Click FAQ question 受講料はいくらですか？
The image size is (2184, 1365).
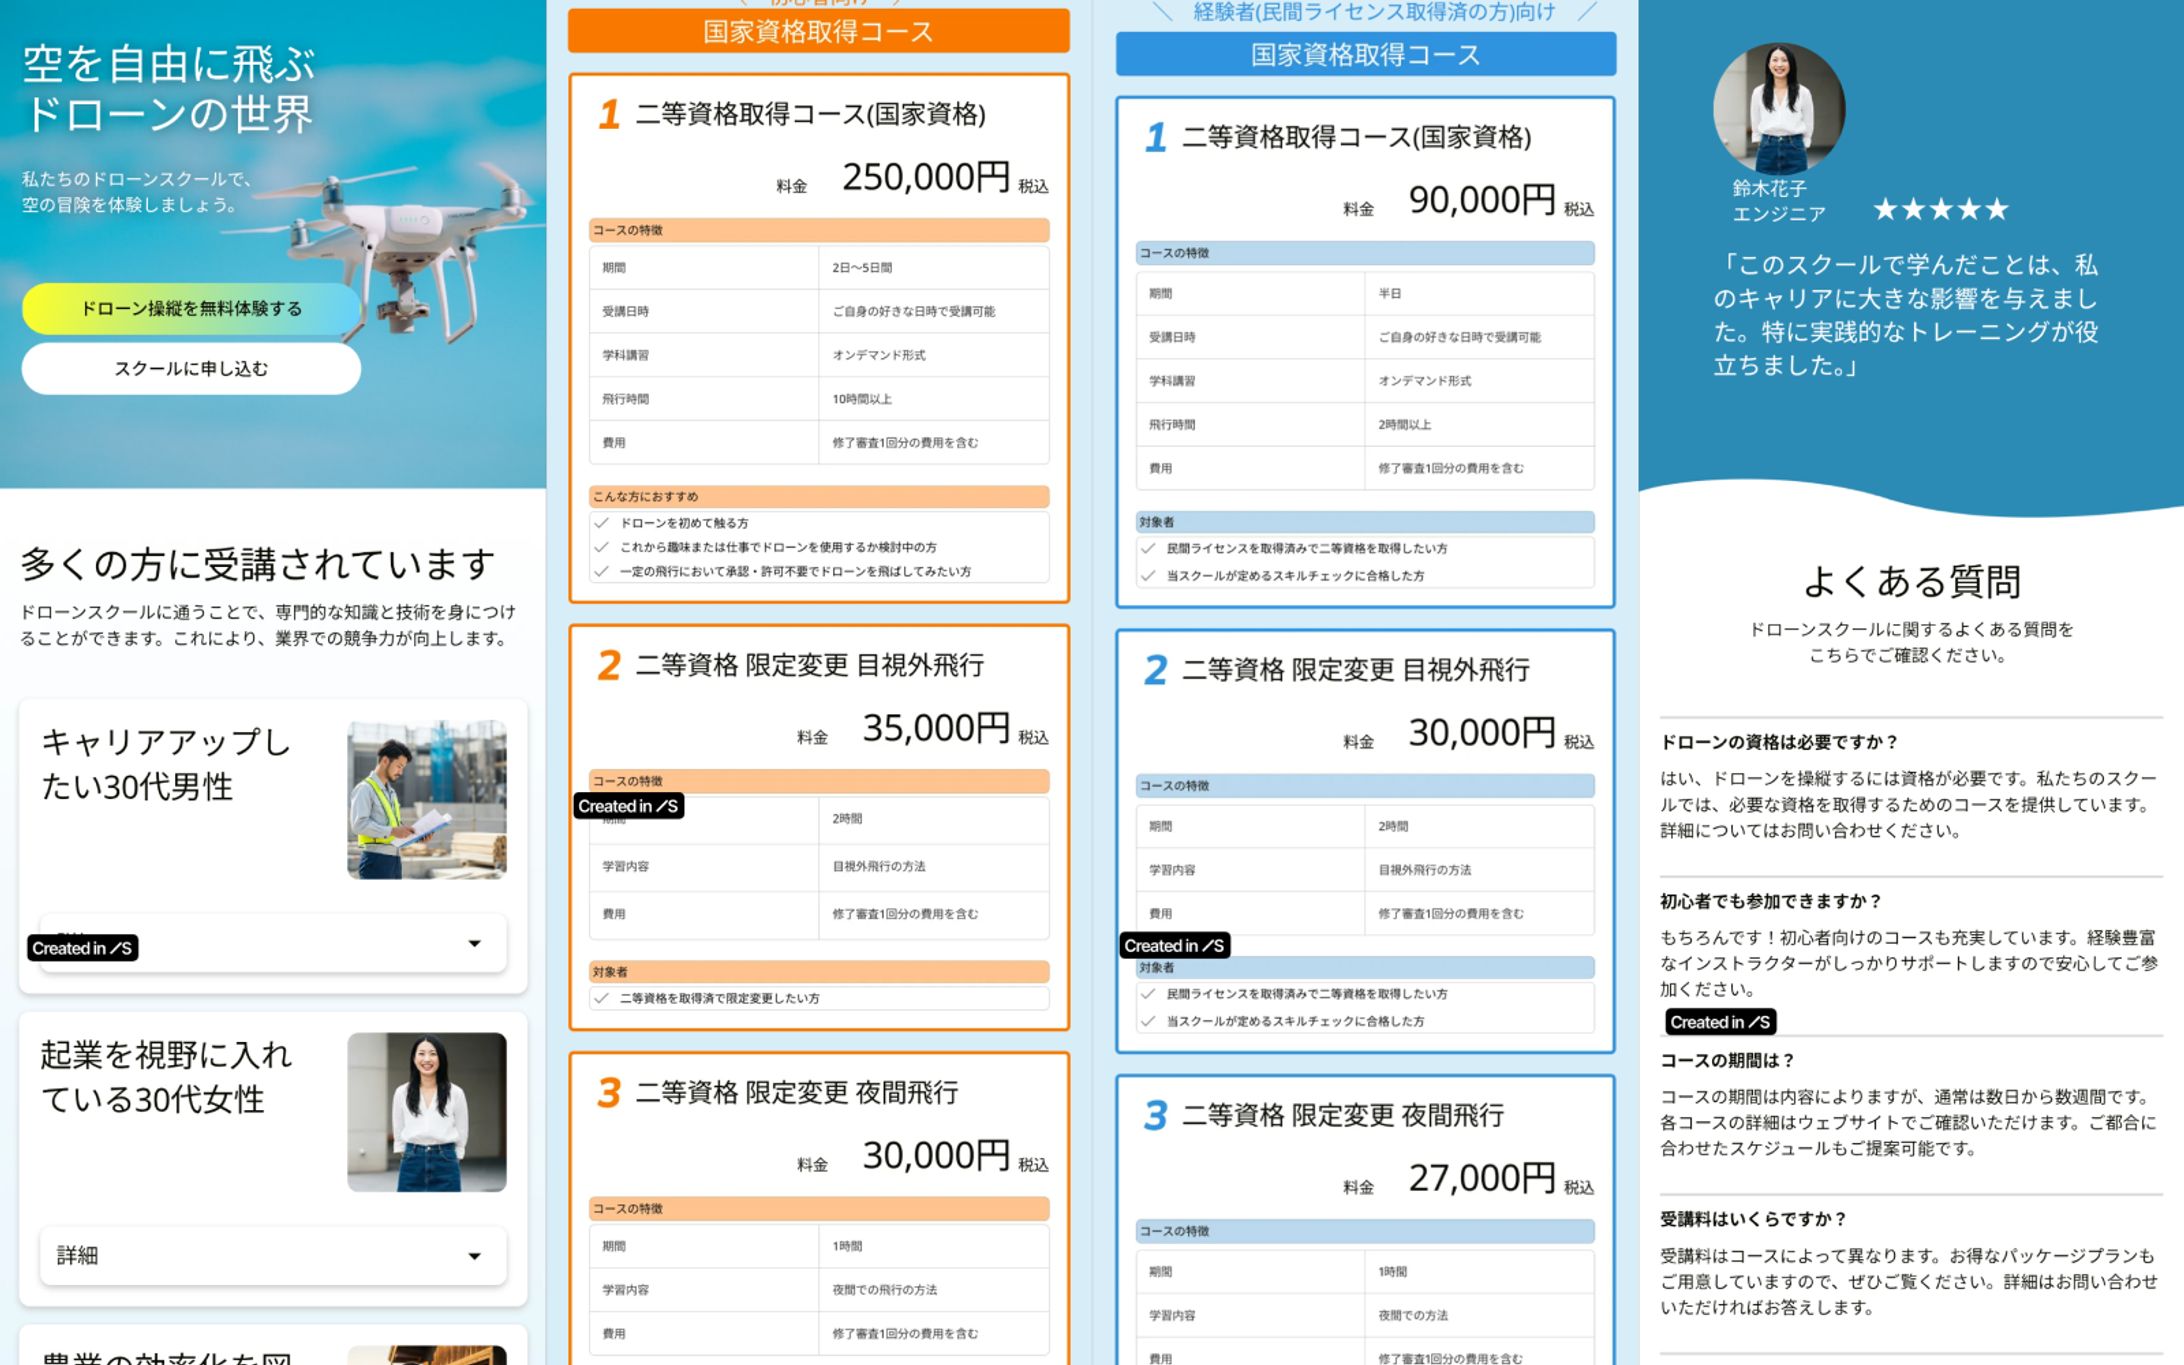[1753, 1219]
